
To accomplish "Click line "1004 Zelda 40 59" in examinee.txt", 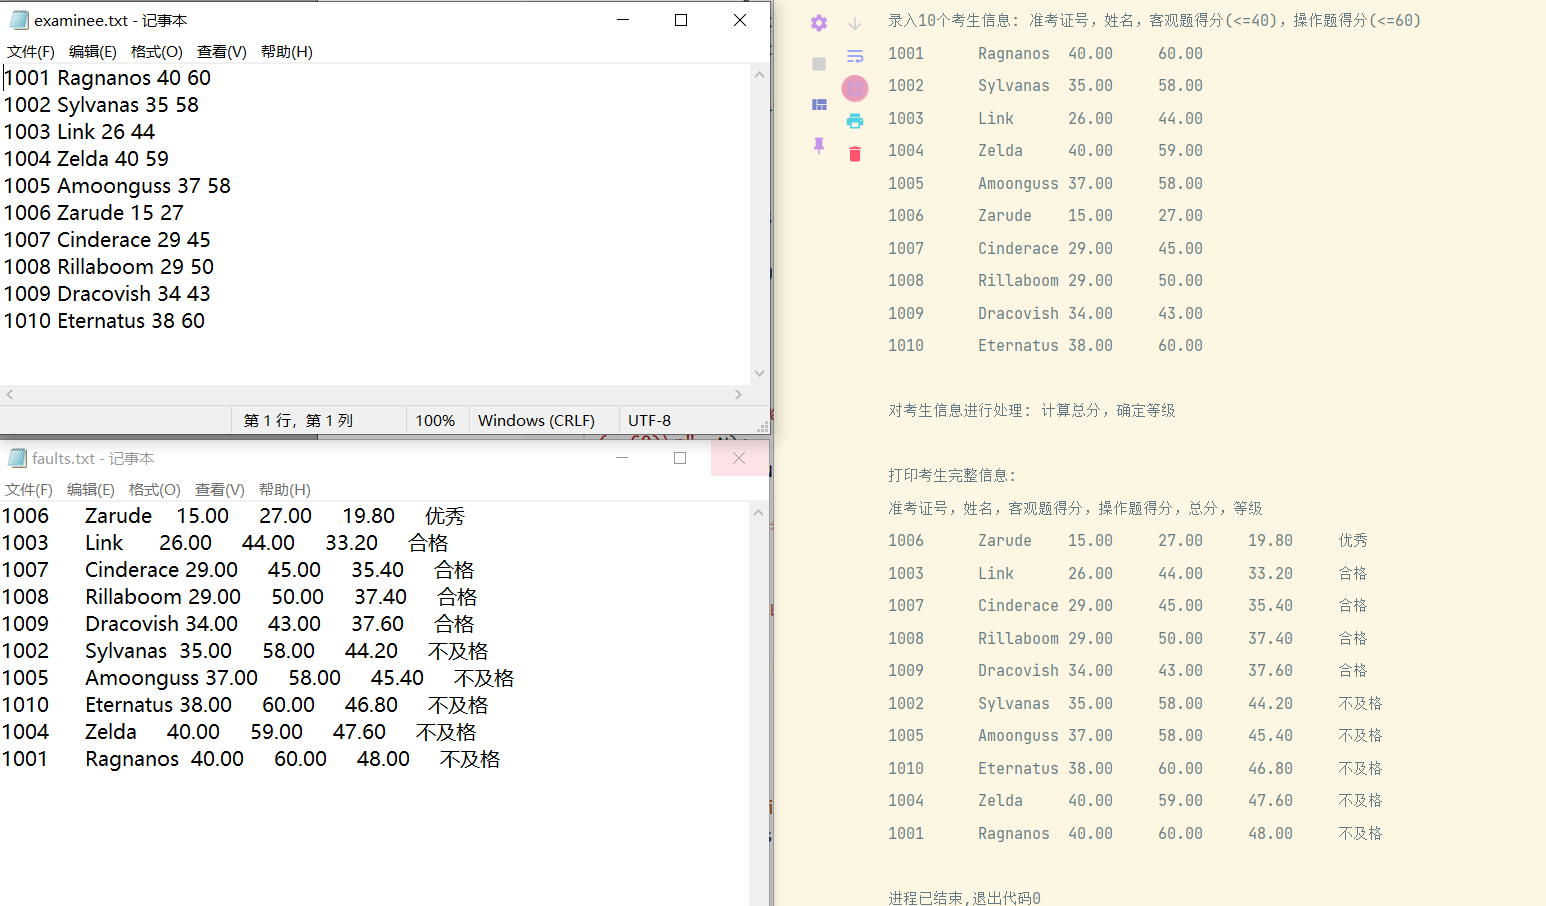I will [x=86, y=159].
